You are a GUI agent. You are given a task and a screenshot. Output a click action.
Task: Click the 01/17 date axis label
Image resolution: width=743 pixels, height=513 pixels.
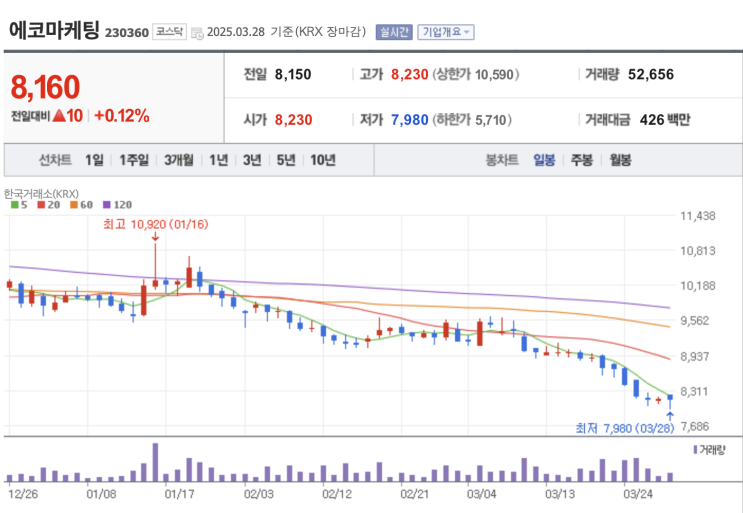click(179, 494)
